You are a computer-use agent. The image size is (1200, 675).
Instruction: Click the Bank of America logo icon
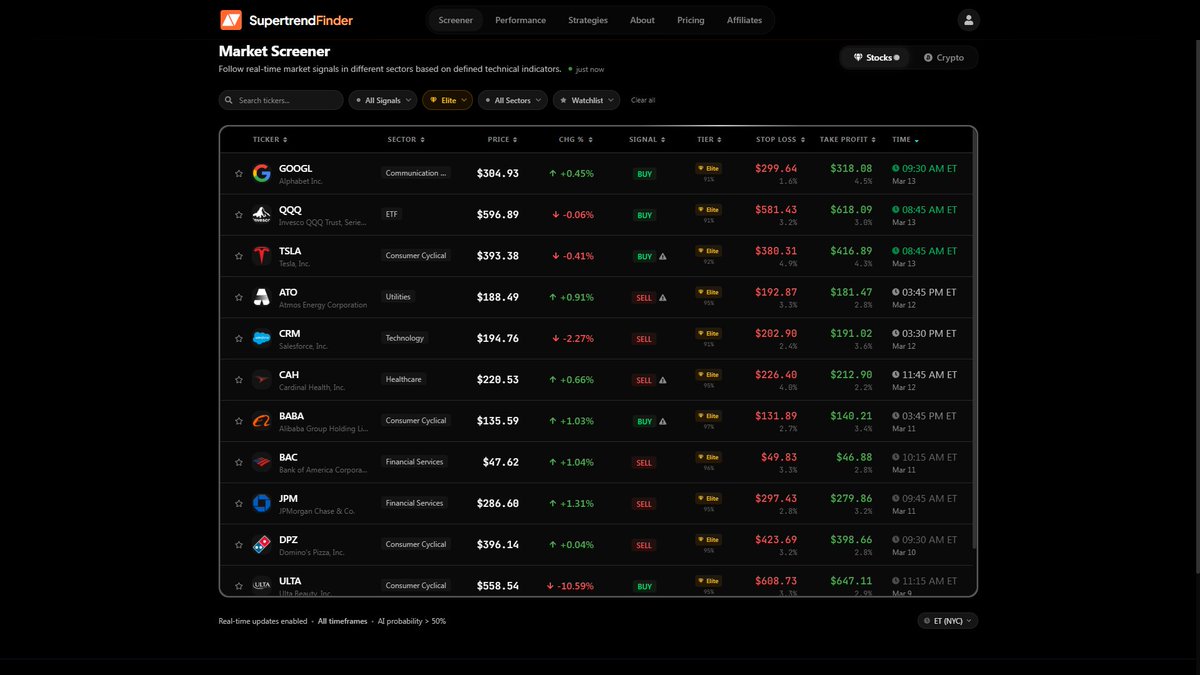click(x=262, y=462)
